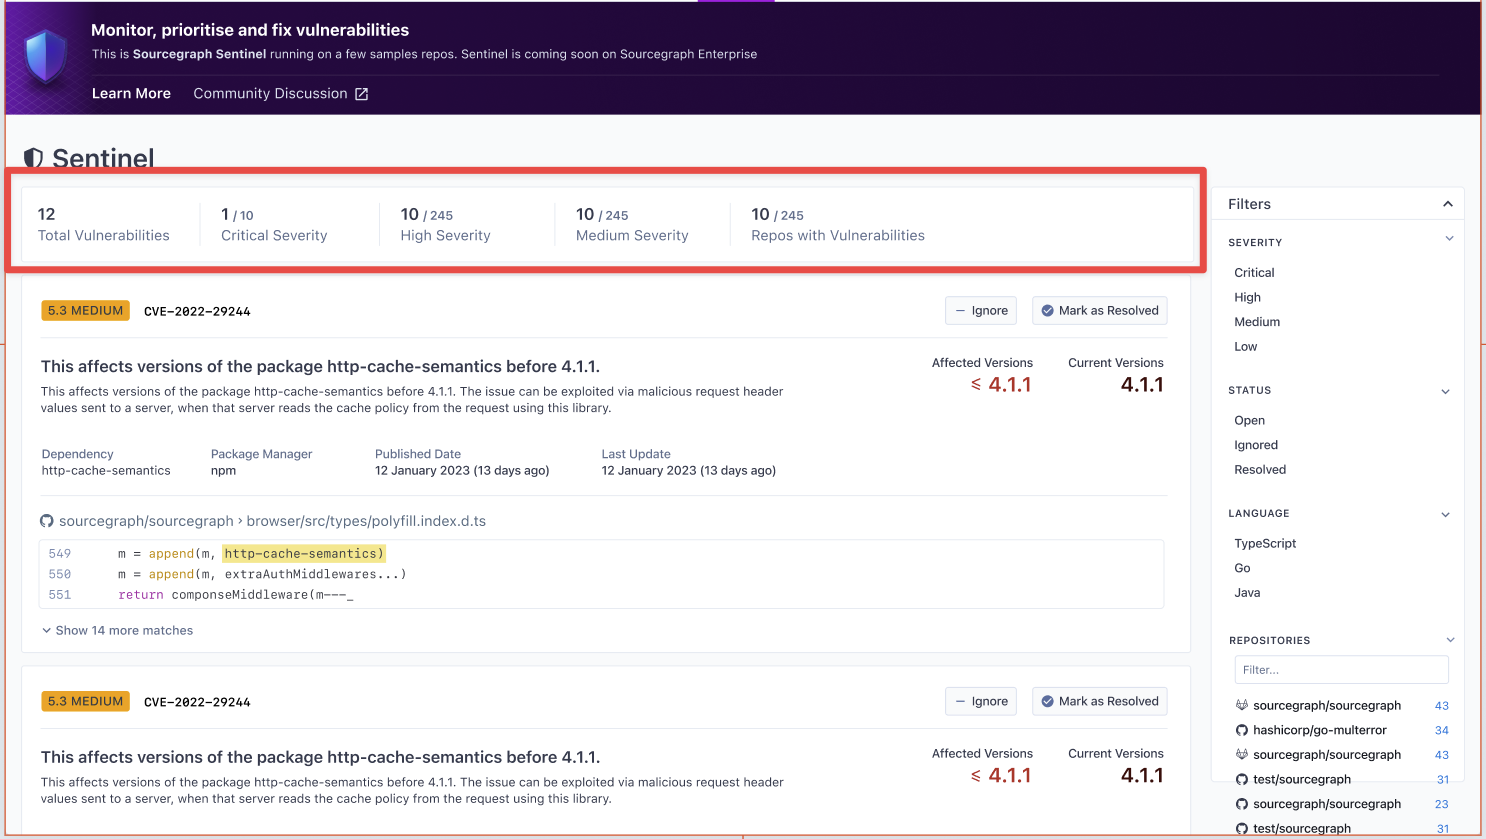Filter by Medium severity in the Filters panel
The height and width of the screenshot is (839, 1486).
(x=1257, y=322)
